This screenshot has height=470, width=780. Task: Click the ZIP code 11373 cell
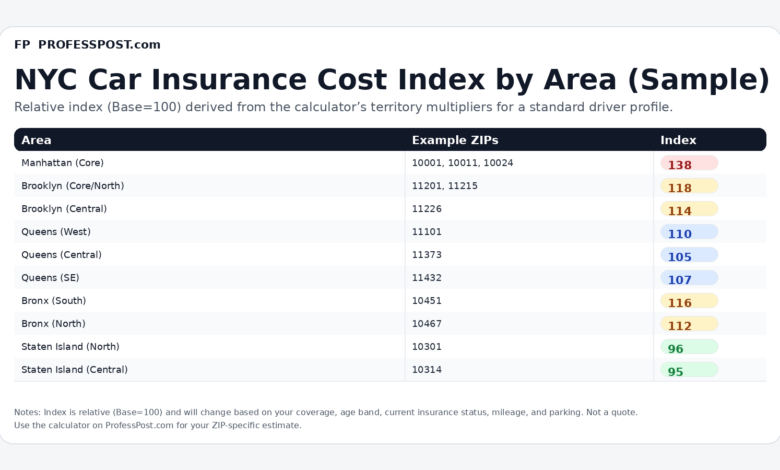coord(427,255)
